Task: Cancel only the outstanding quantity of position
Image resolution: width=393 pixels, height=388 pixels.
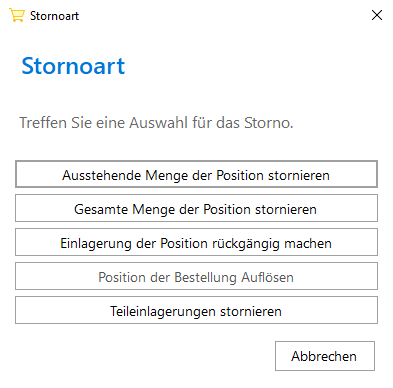Action: (196, 174)
